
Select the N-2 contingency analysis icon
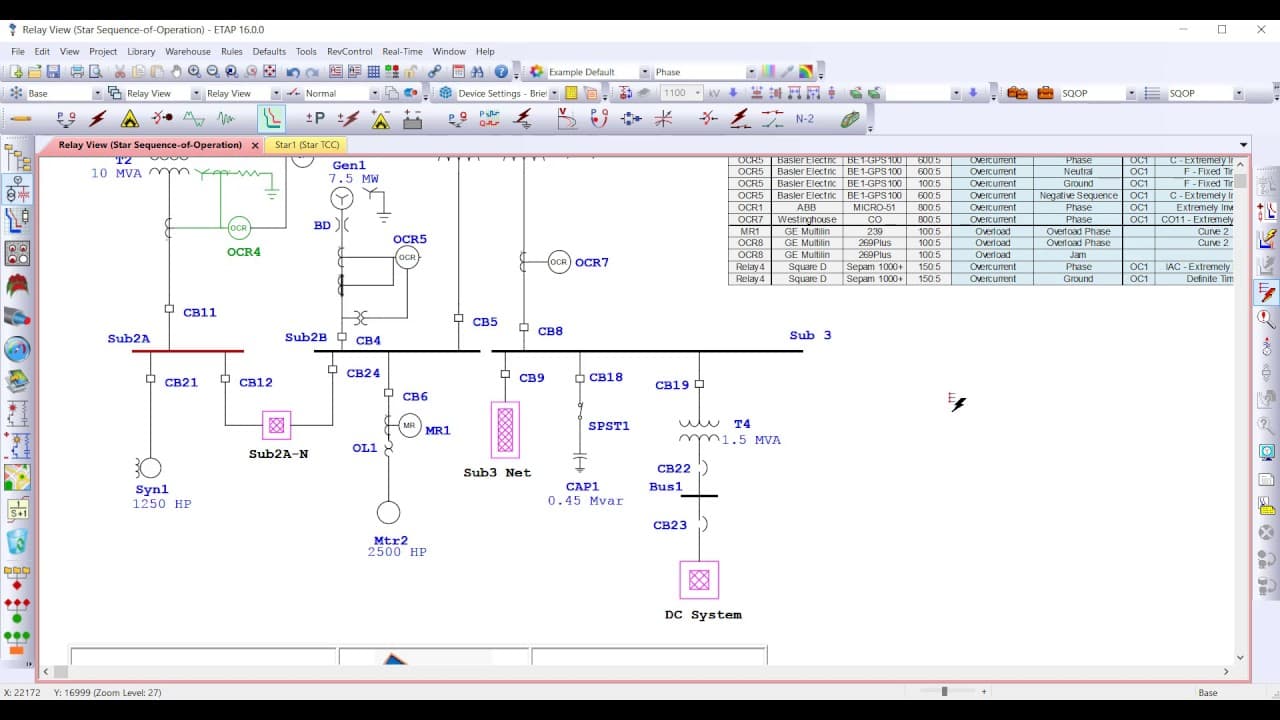[x=805, y=119]
